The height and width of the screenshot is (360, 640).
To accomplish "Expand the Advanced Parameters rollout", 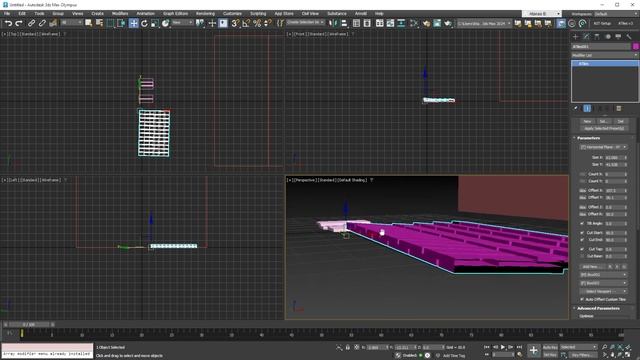I will 598,309.
